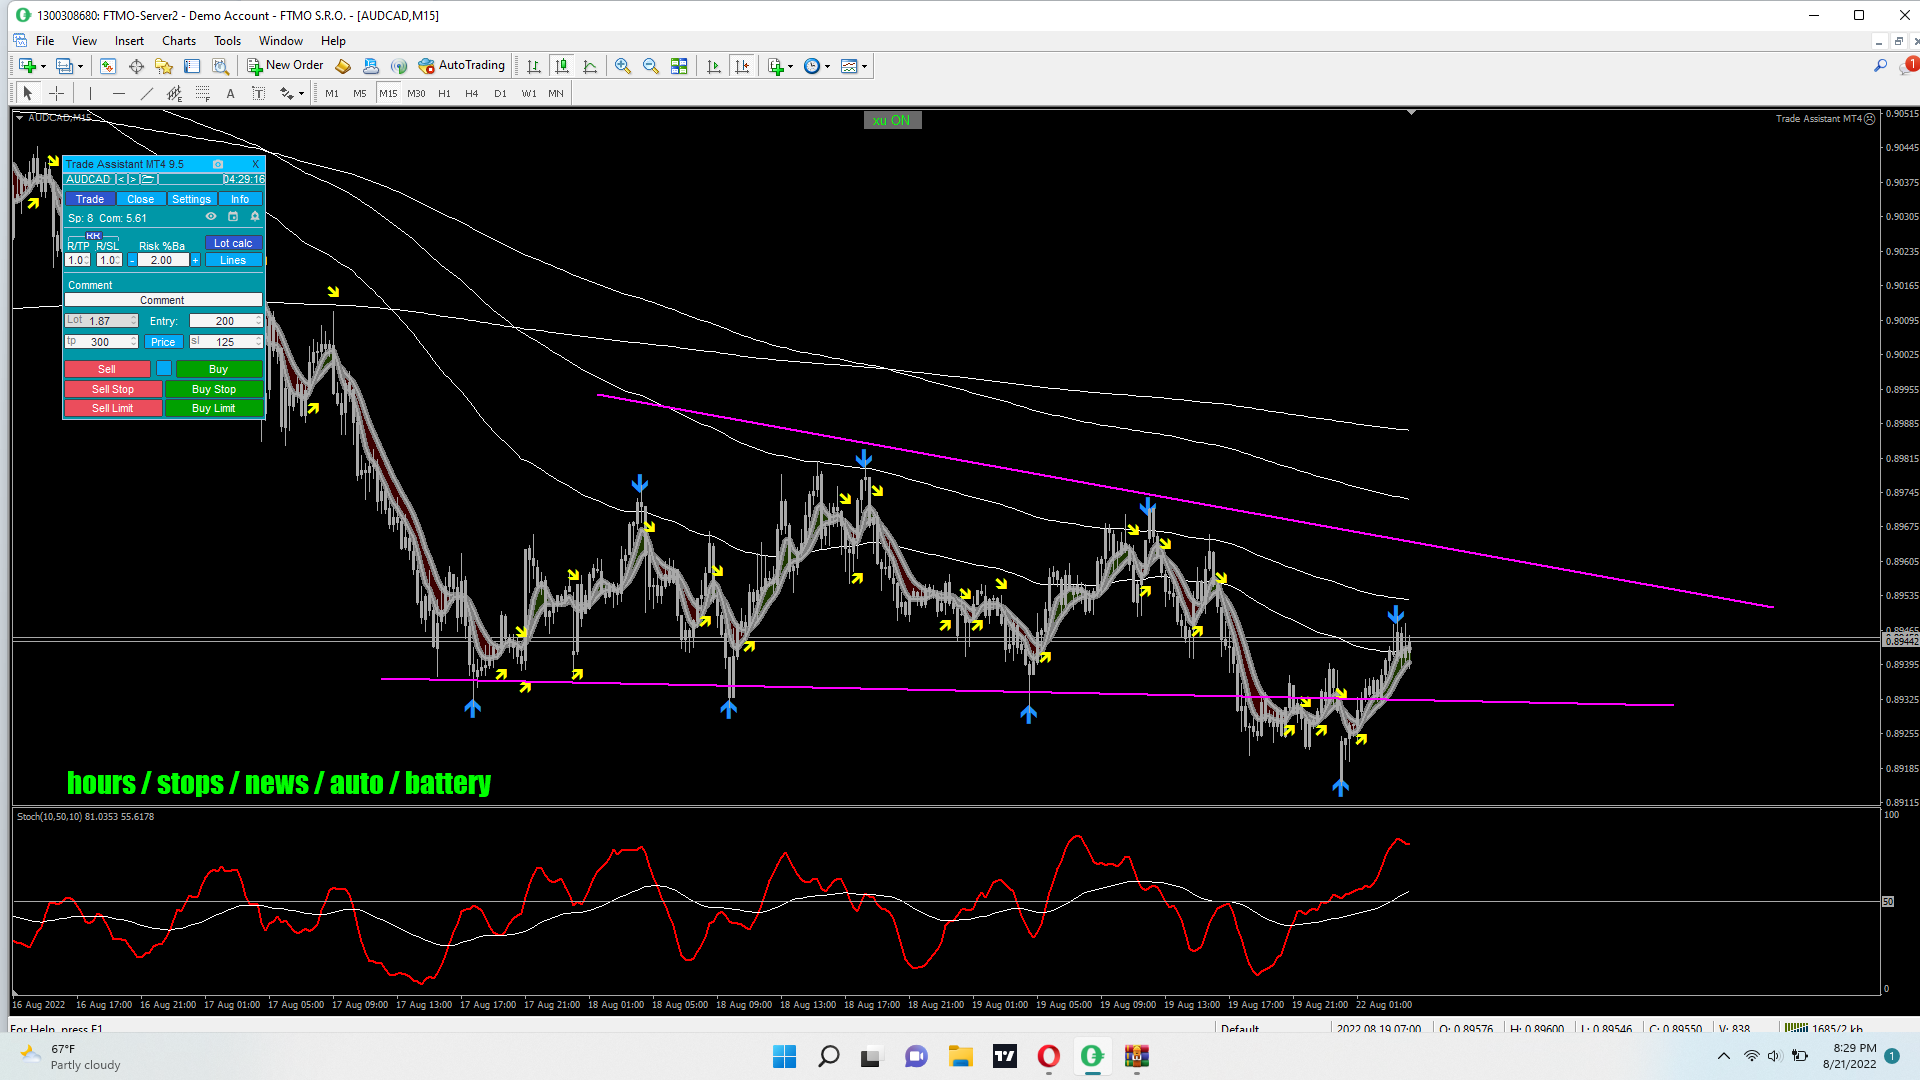
Task: Select the Crosshair cursor tool
Action: pyautogui.click(x=57, y=93)
